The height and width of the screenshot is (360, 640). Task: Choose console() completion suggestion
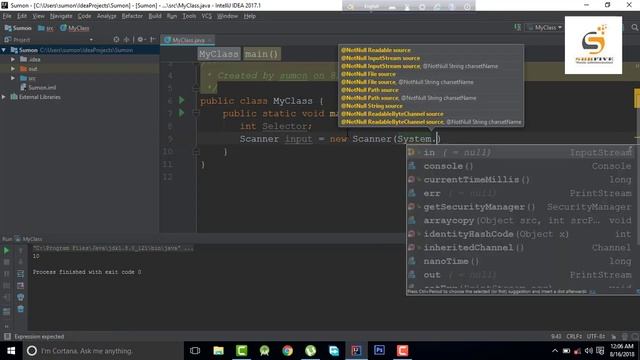point(520,166)
